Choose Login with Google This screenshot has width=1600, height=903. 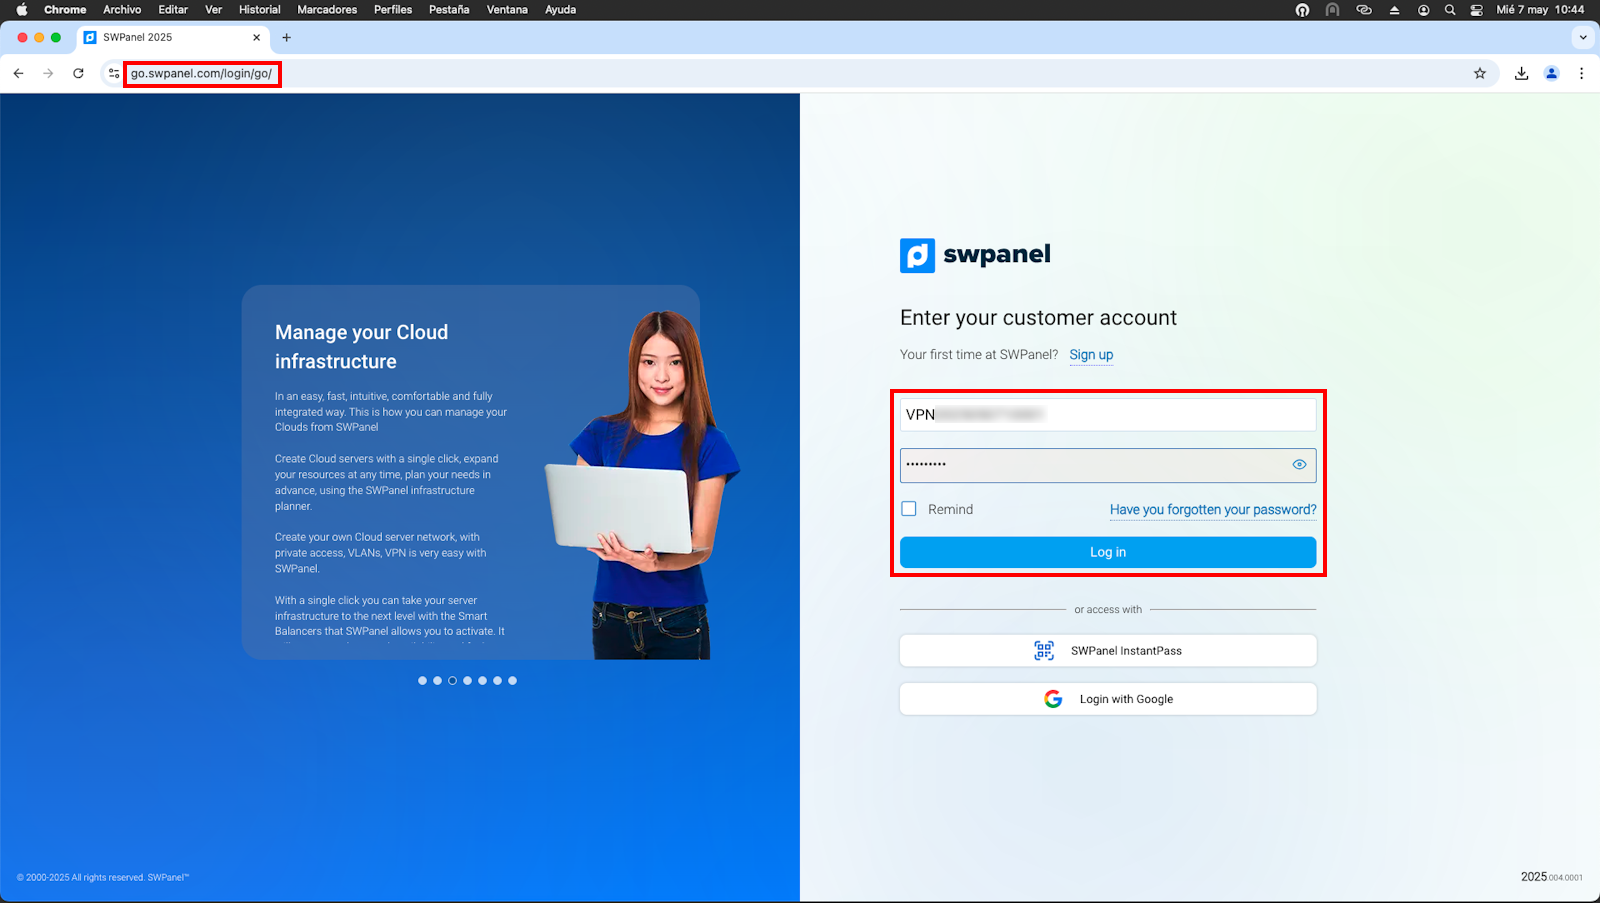1108,699
